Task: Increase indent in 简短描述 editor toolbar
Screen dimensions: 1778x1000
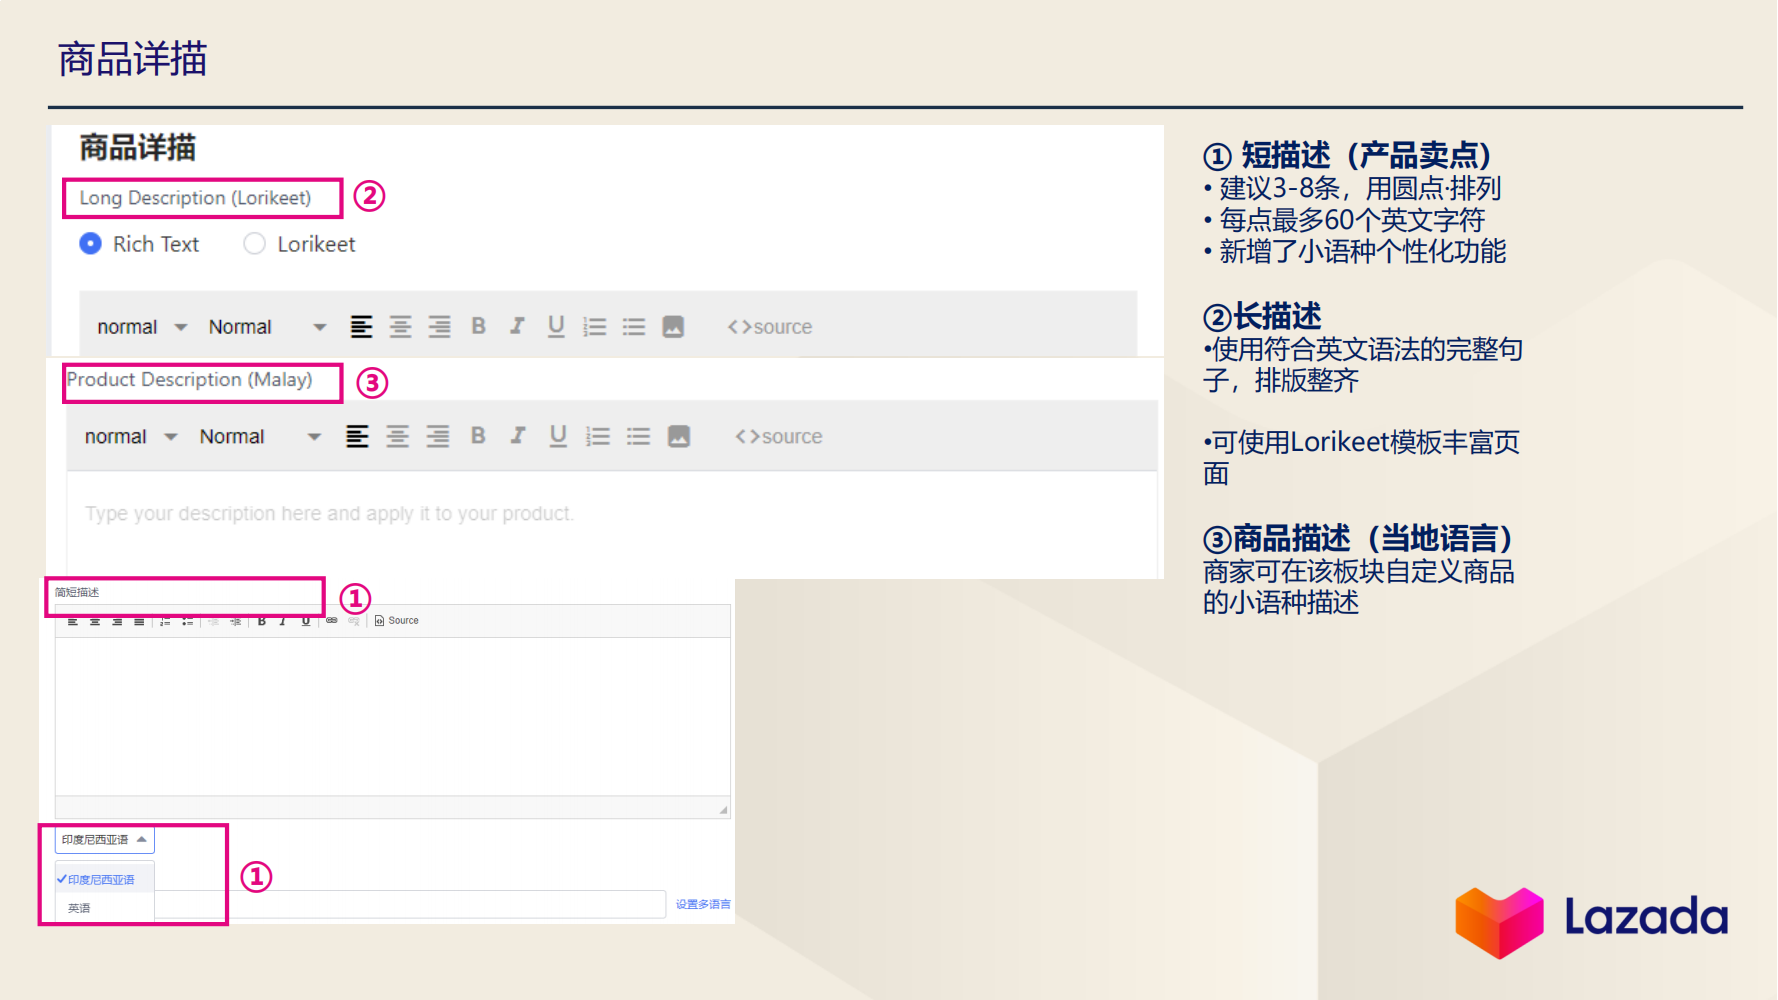Action: click(x=235, y=621)
